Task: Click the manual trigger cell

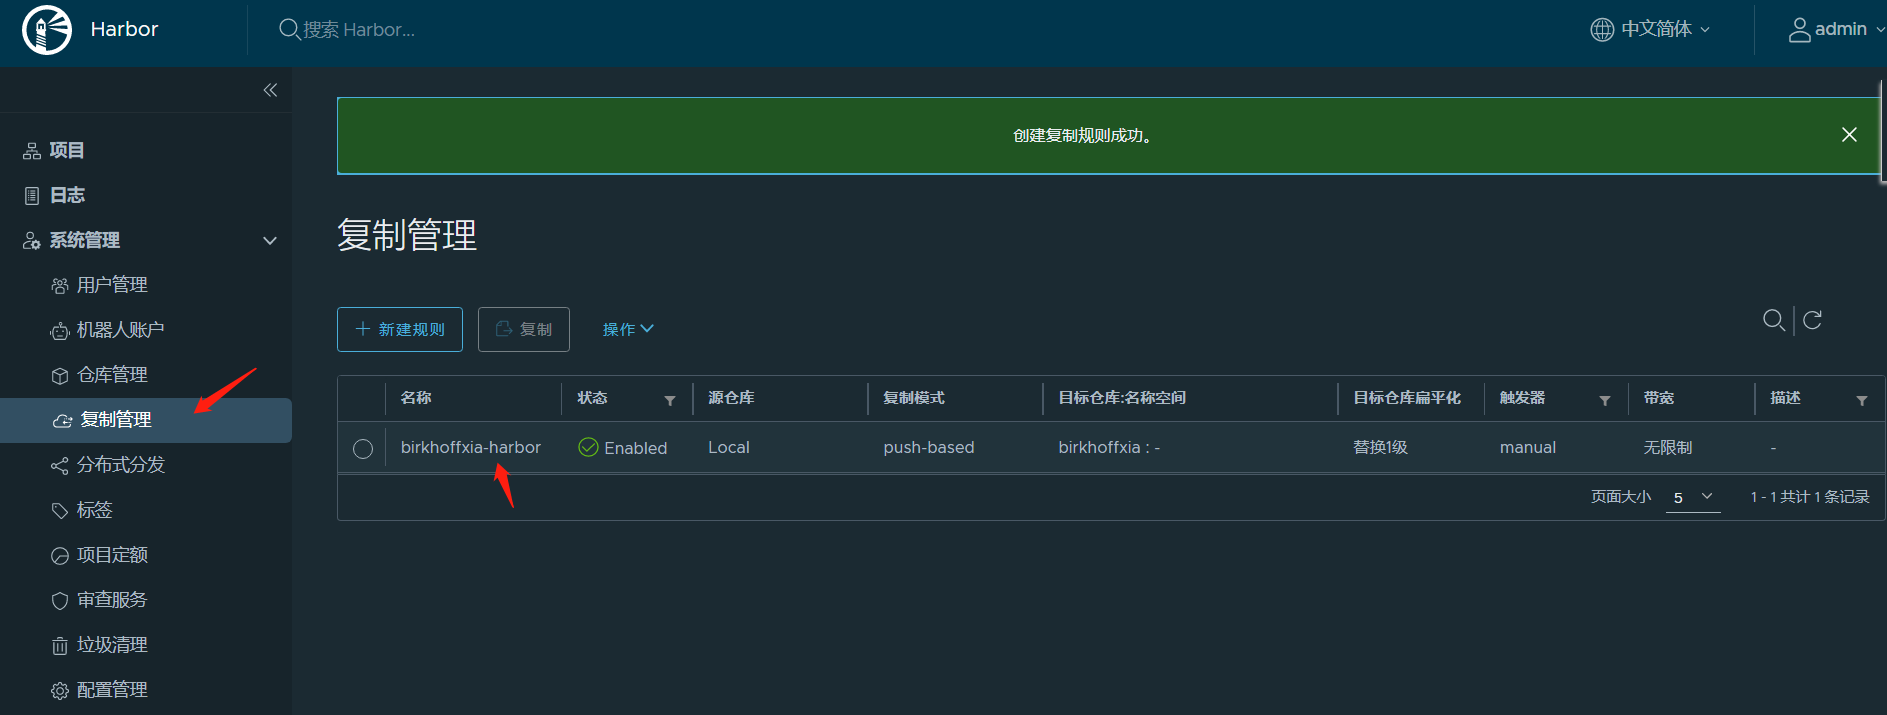Action: [x=1527, y=447]
